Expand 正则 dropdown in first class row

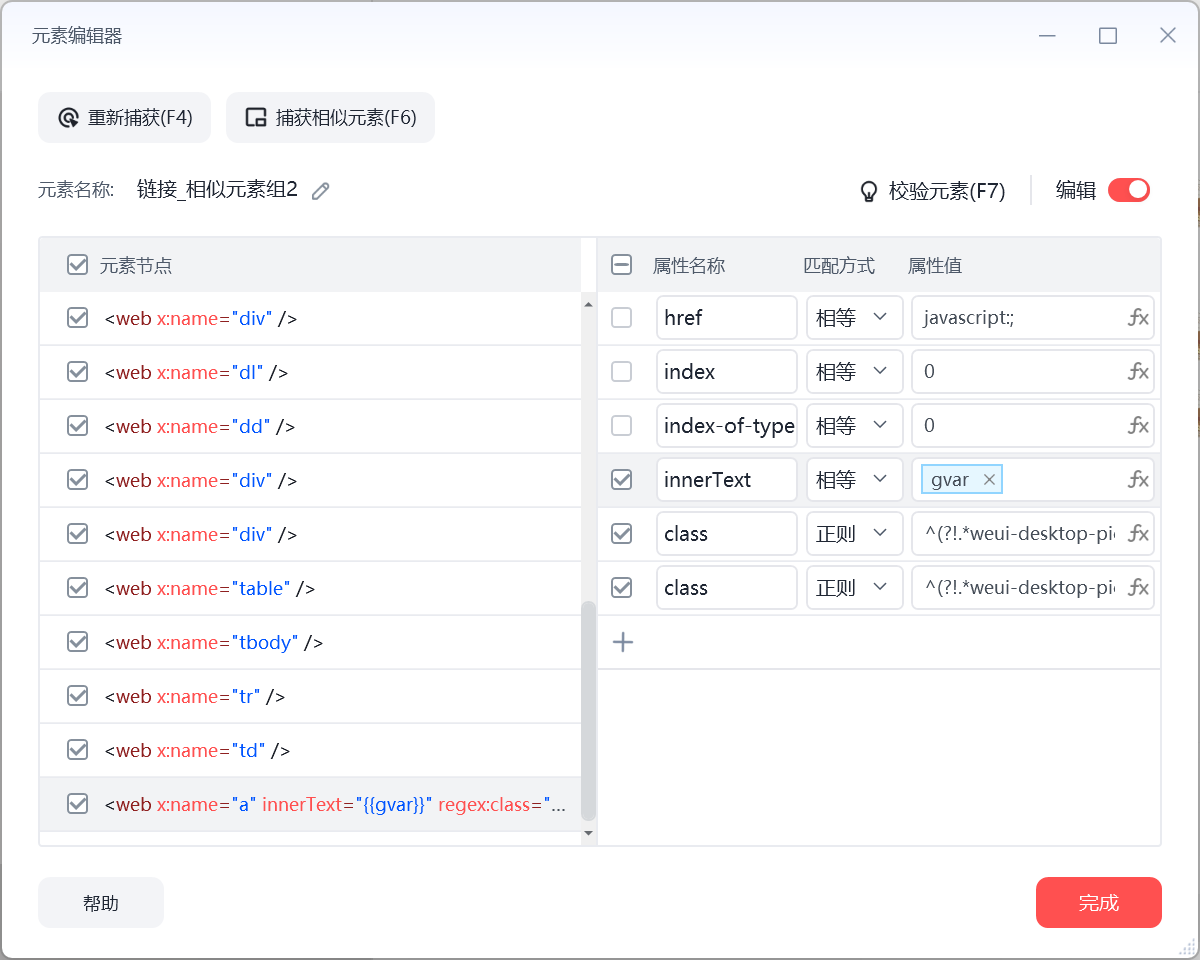pyautogui.click(x=853, y=534)
